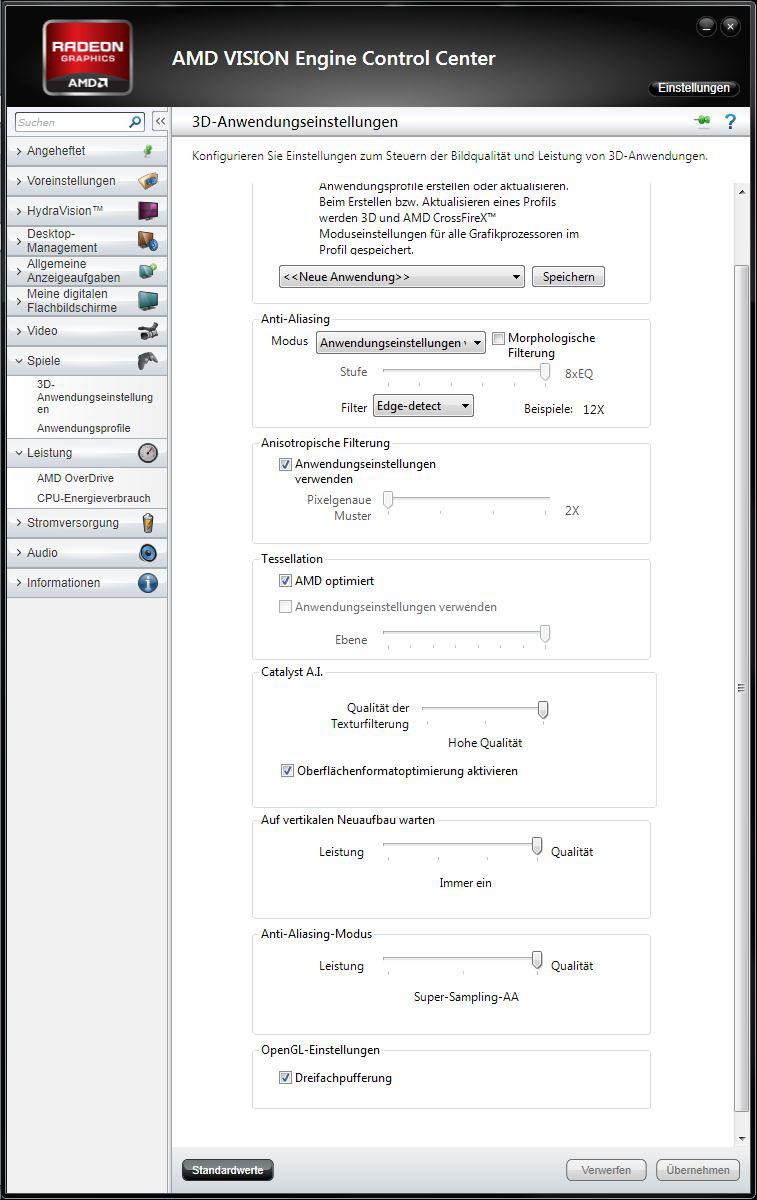The height and width of the screenshot is (1200, 757).
Task: Select 3D-Anwendungseinstellungen in sidebar
Action: tap(95, 397)
